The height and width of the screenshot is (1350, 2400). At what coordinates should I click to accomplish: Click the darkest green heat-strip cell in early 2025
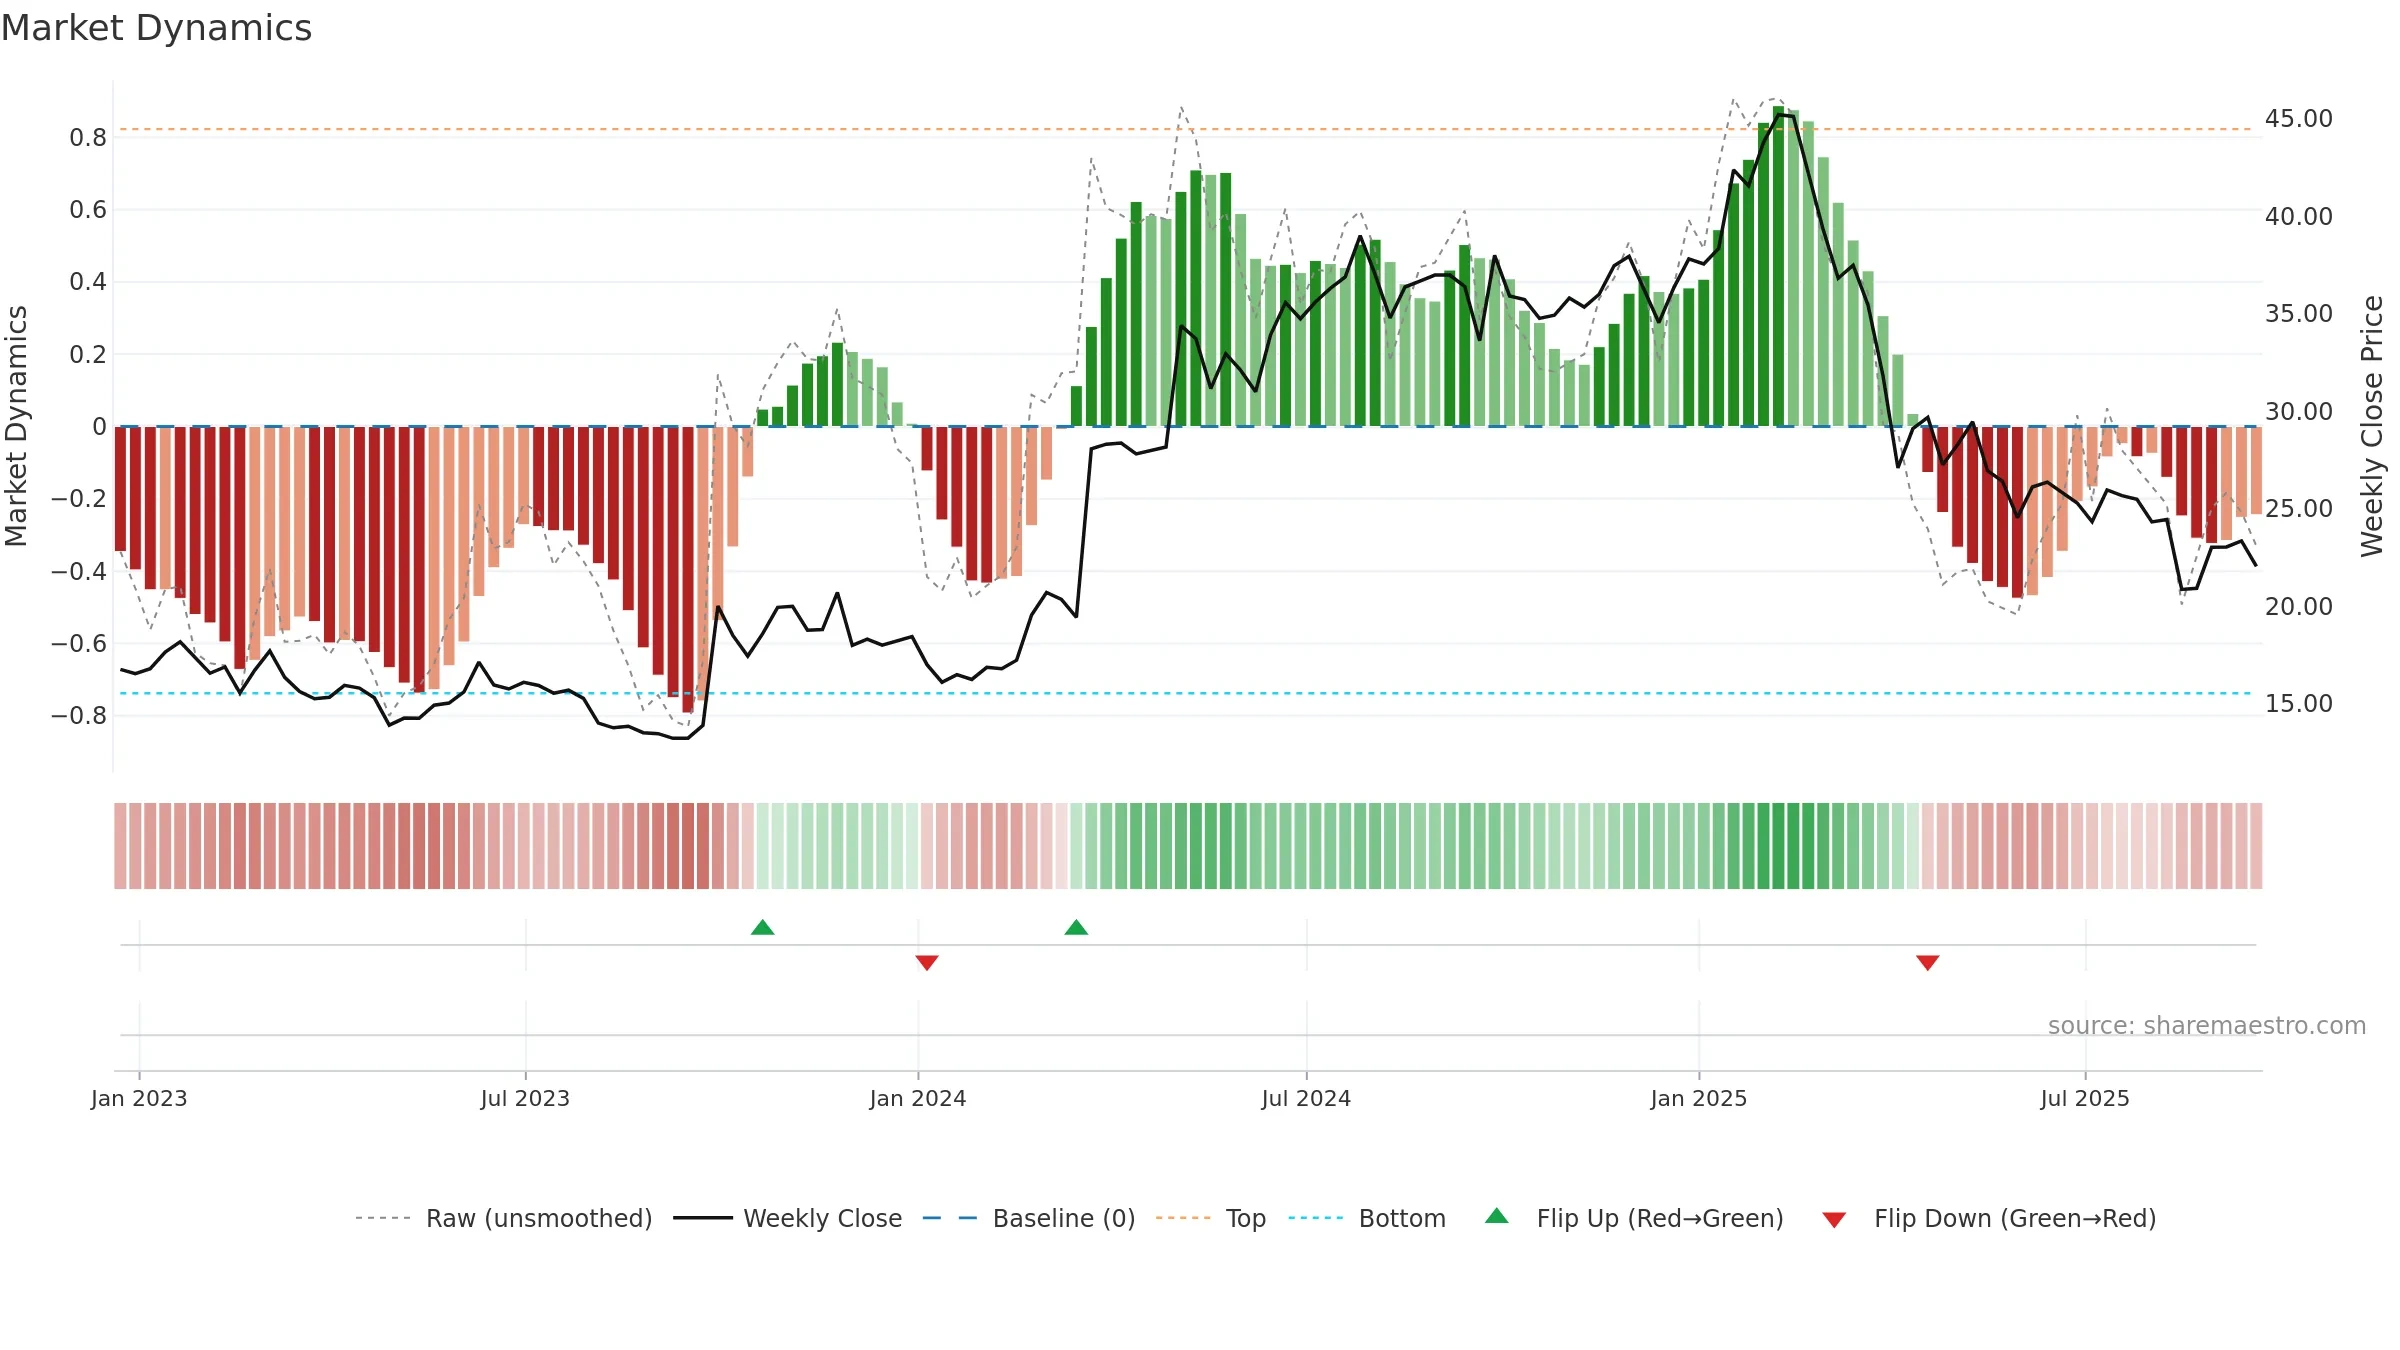[1778, 846]
